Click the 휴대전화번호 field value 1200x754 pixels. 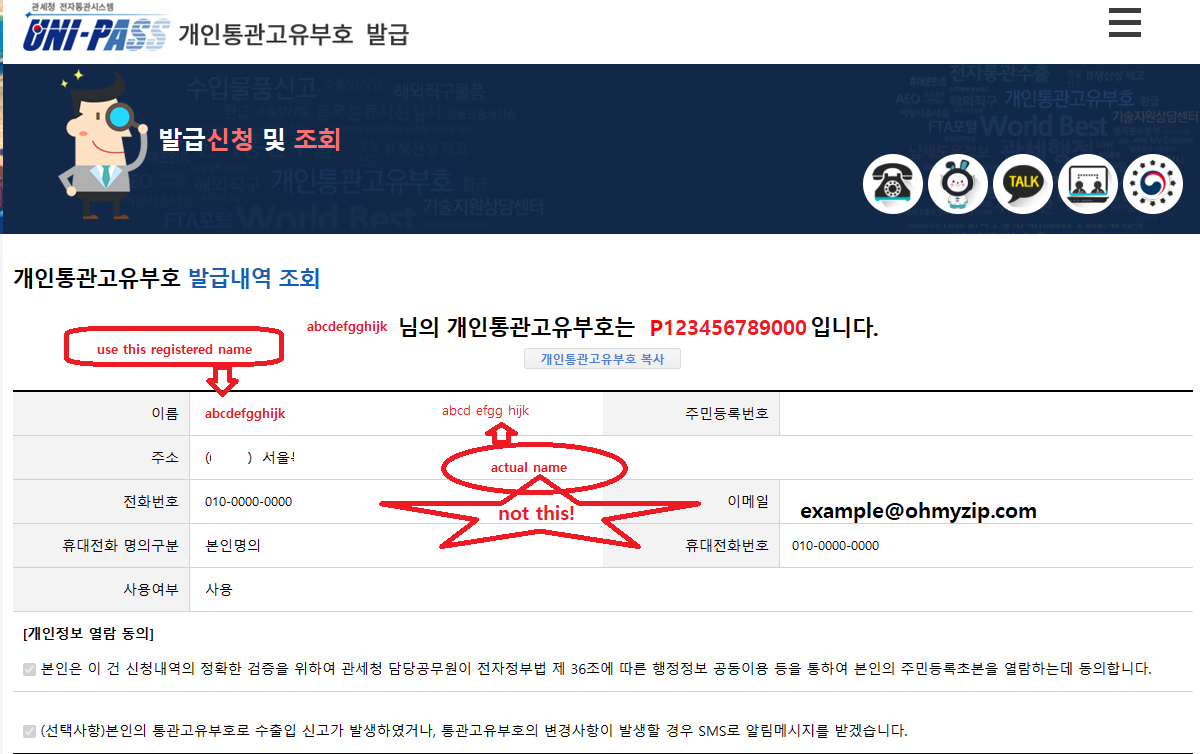[835, 546]
